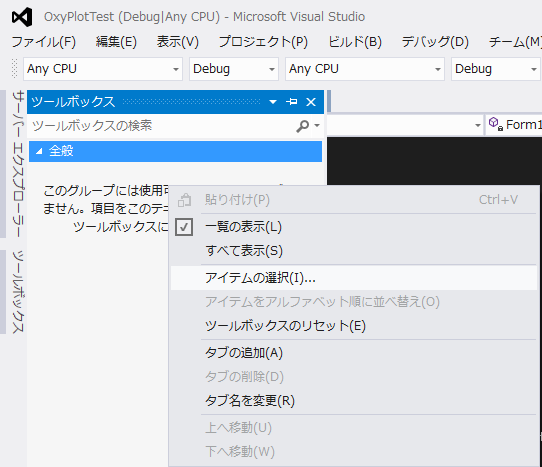This screenshot has height=467, width=542.
Task: Click the Visual Studio logo icon
Action: tap(22, 17)
